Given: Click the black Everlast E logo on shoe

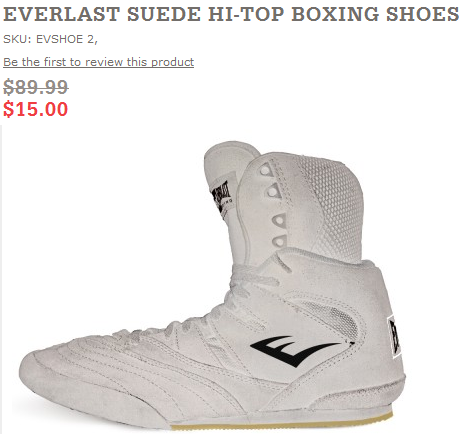Looking at the screenshot, I should 295,351.
